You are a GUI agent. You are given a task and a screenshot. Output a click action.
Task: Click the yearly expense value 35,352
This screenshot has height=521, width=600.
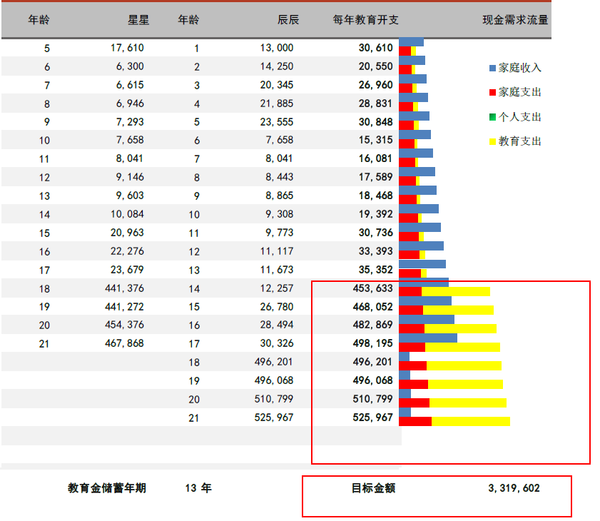376,270
